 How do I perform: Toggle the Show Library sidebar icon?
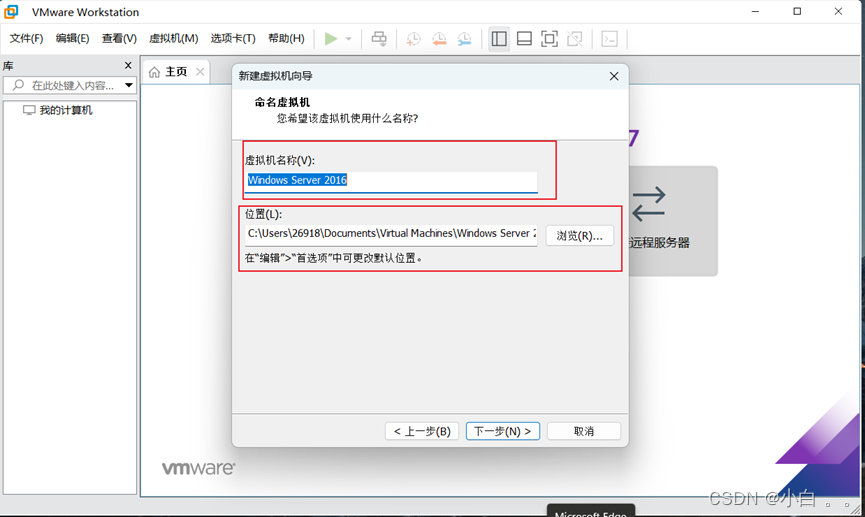[499, 39]
